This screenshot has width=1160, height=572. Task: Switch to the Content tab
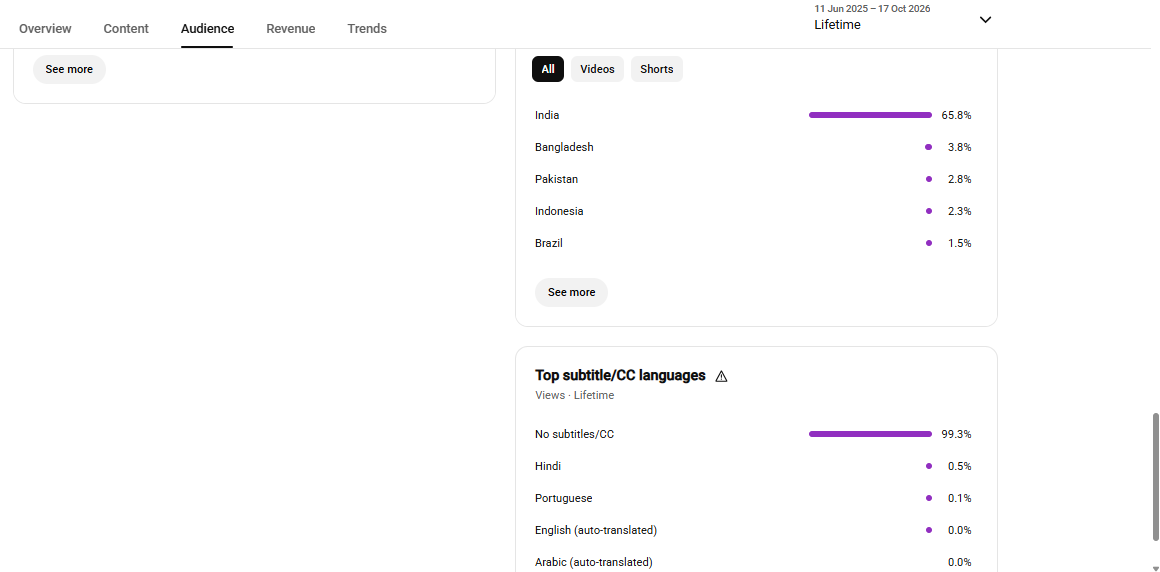126,29
